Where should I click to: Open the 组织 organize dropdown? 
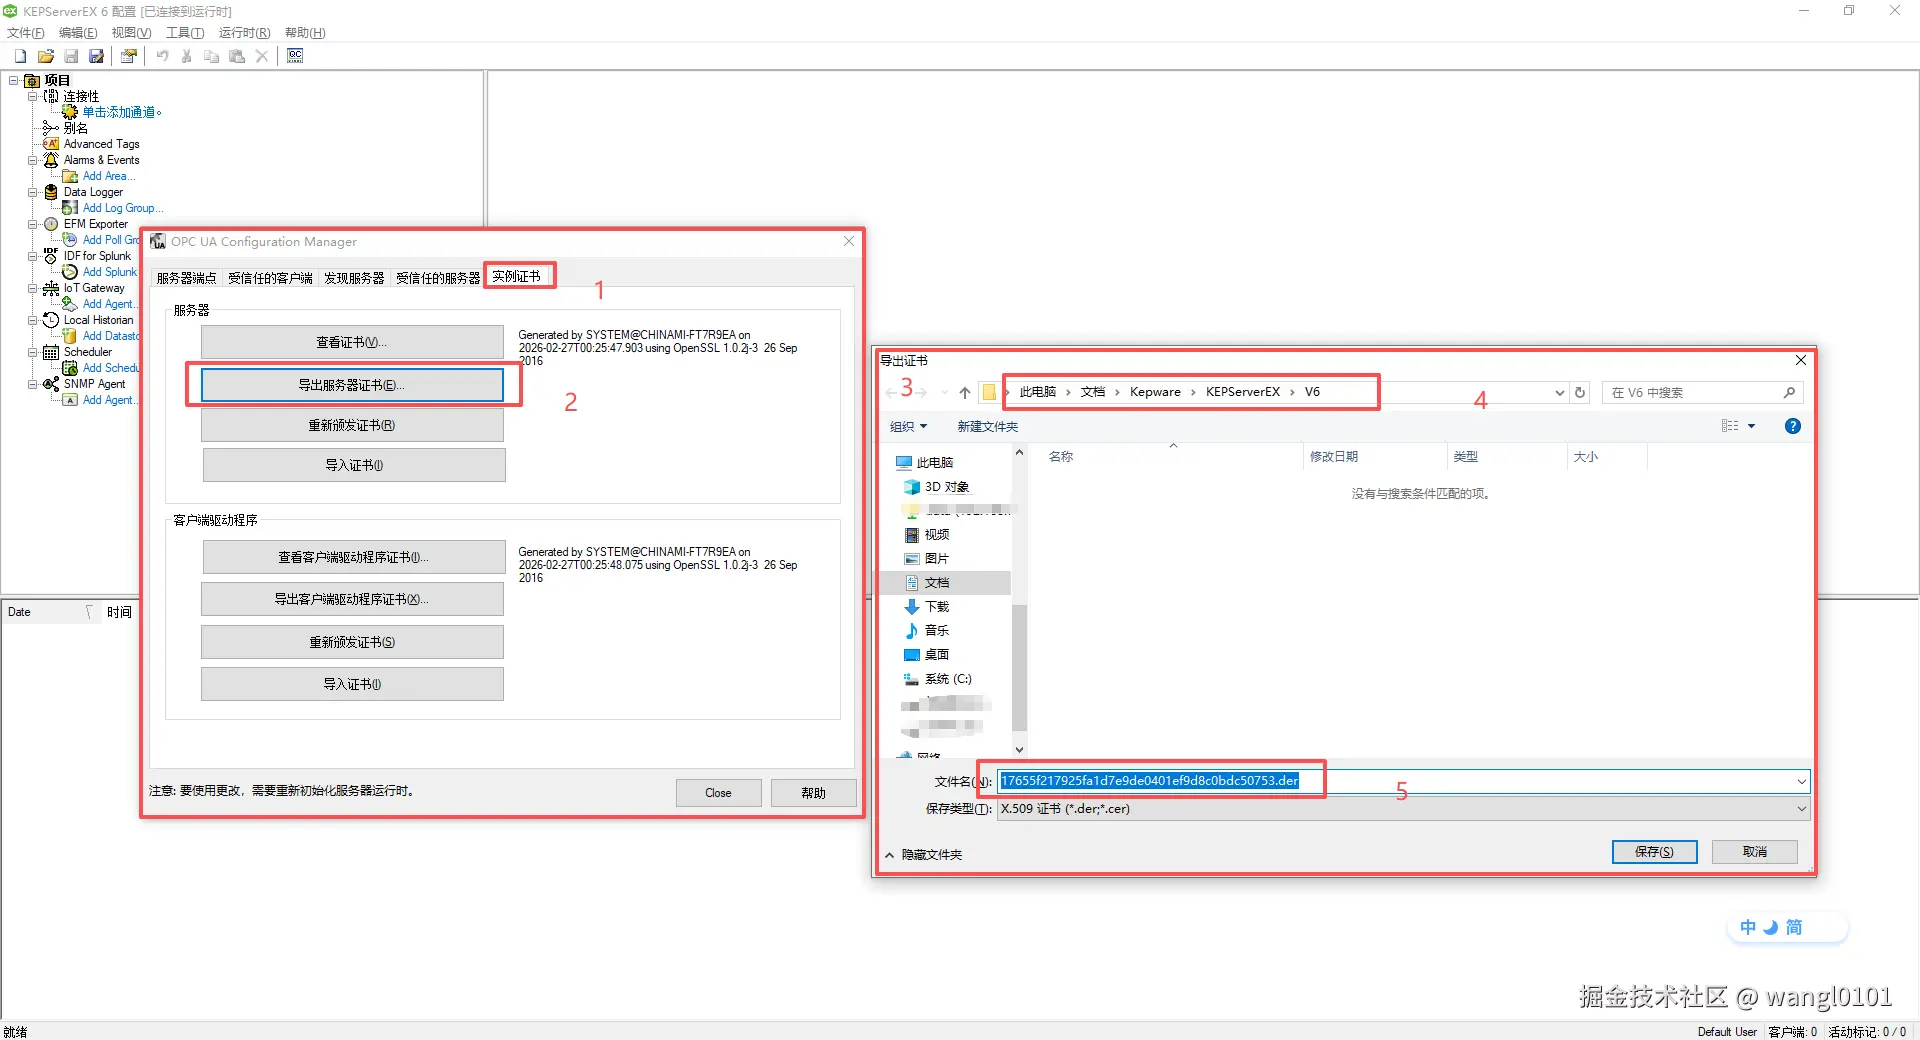coord(909,426)
